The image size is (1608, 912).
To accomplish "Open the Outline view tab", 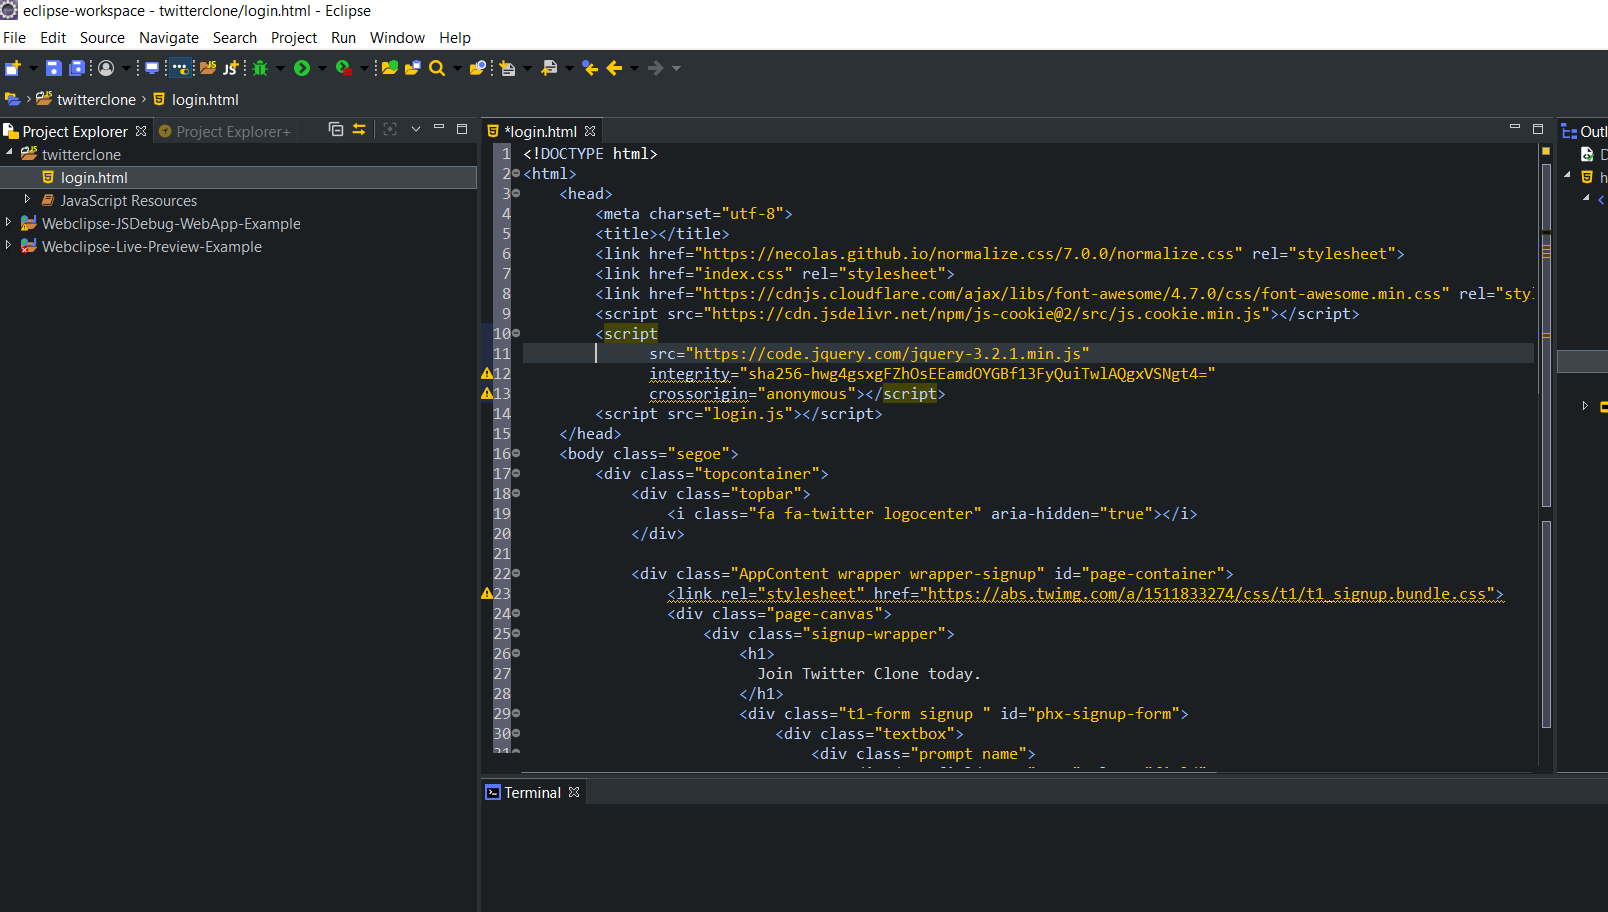I will (1585, 131).
